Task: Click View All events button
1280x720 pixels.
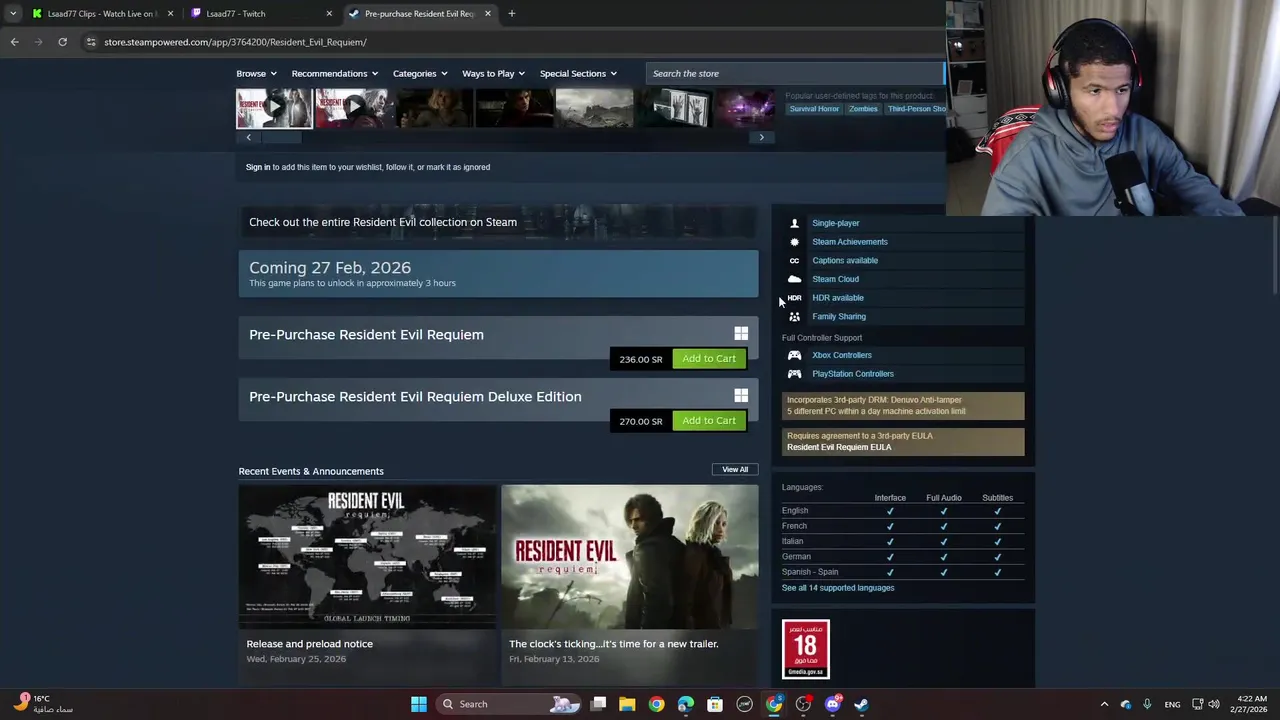Action: (x=735, y=469)
